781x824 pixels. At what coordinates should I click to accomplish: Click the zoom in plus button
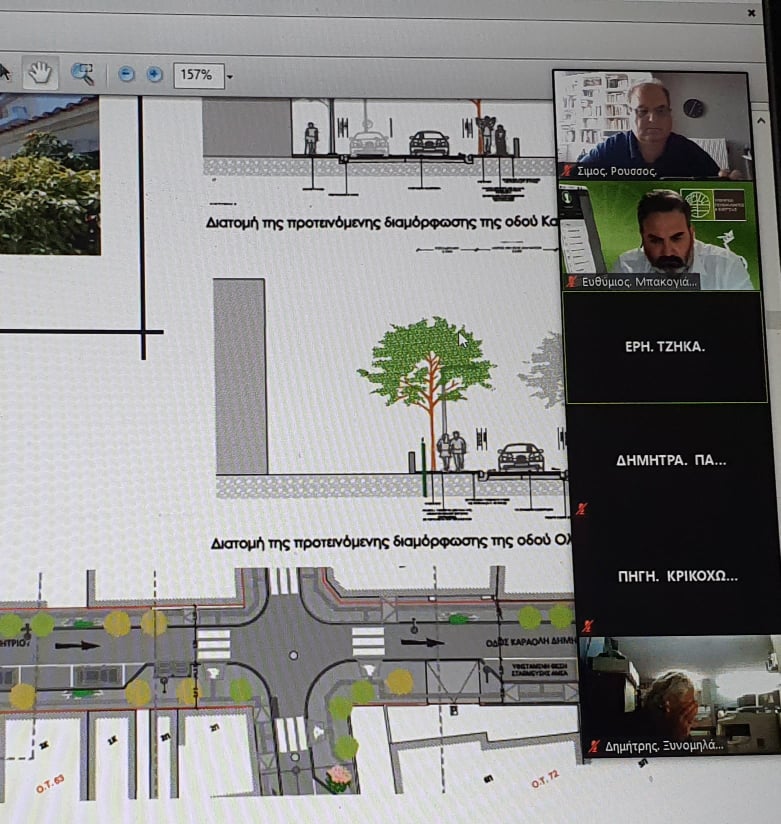[x=154, y=74]
